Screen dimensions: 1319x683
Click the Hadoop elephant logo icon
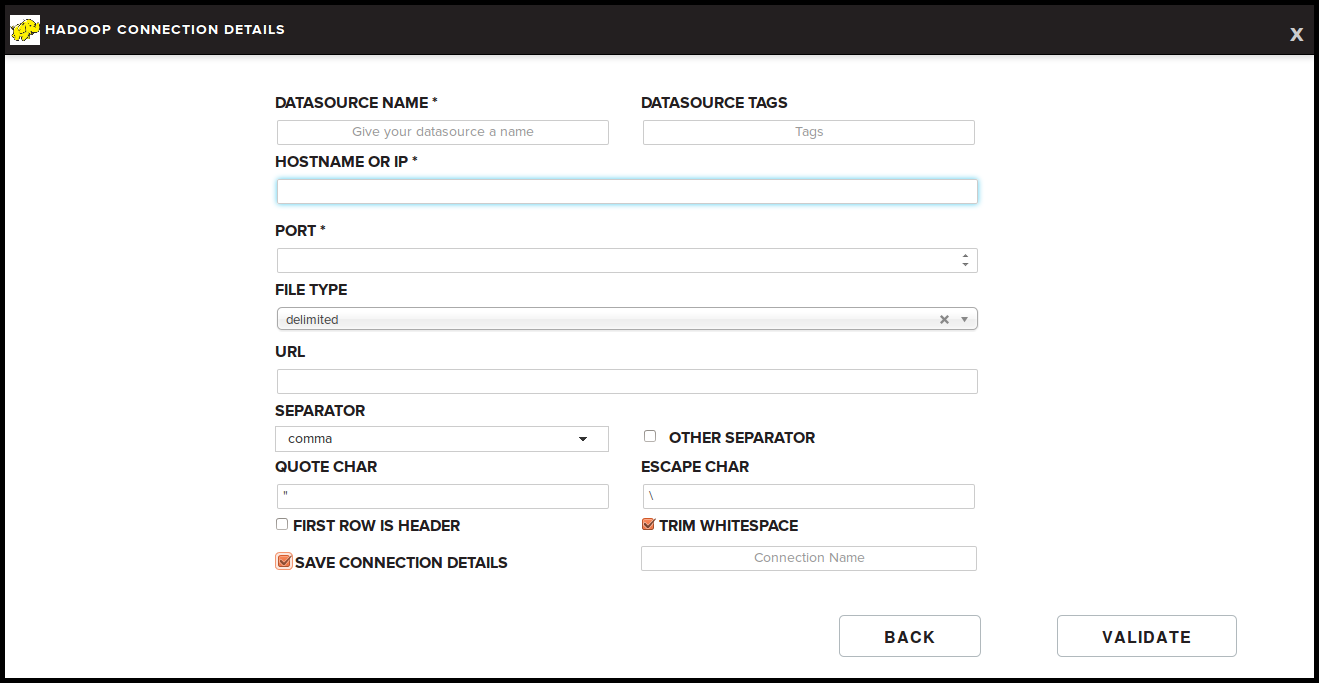coord(25,30)
